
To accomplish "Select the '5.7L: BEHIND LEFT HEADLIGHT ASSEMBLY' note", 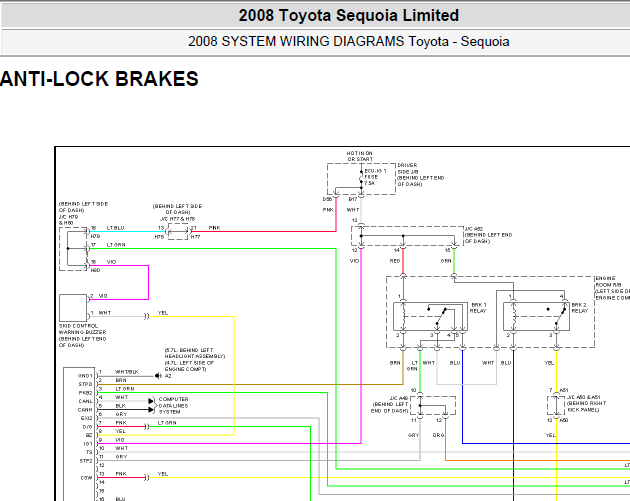I will pos(195,353).
